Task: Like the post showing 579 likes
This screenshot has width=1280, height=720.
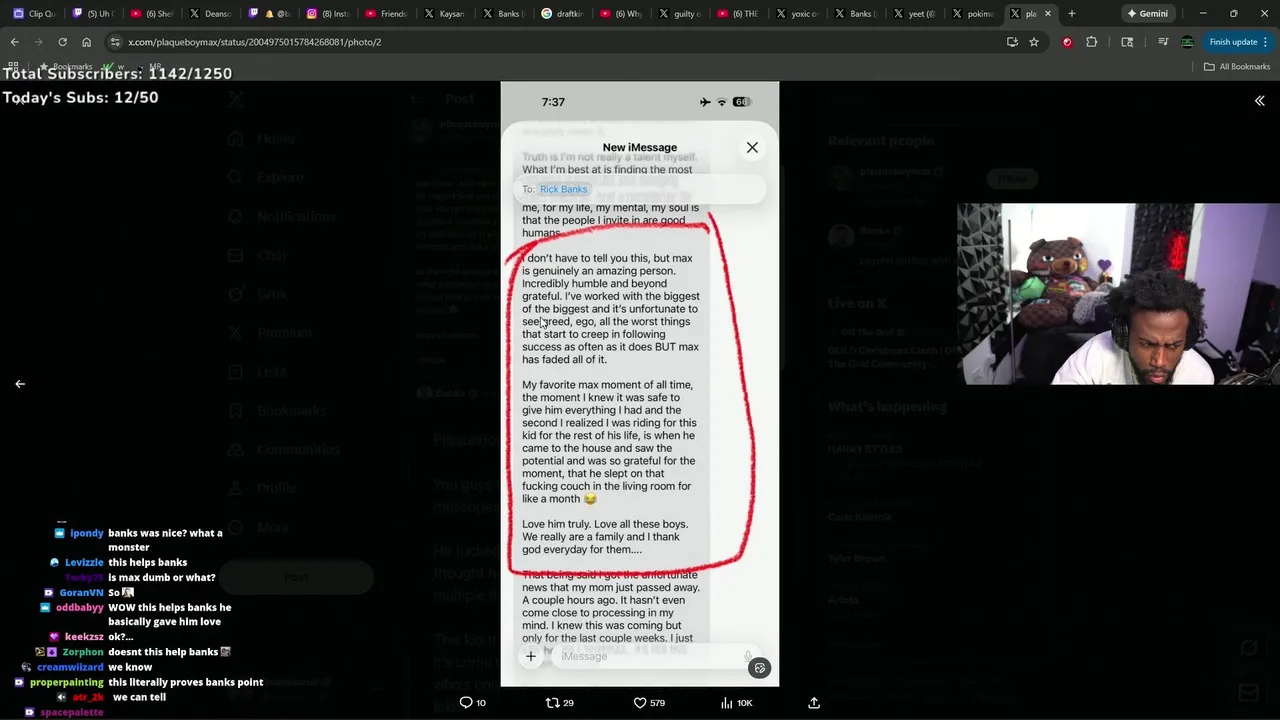Action: click(649, 703)
